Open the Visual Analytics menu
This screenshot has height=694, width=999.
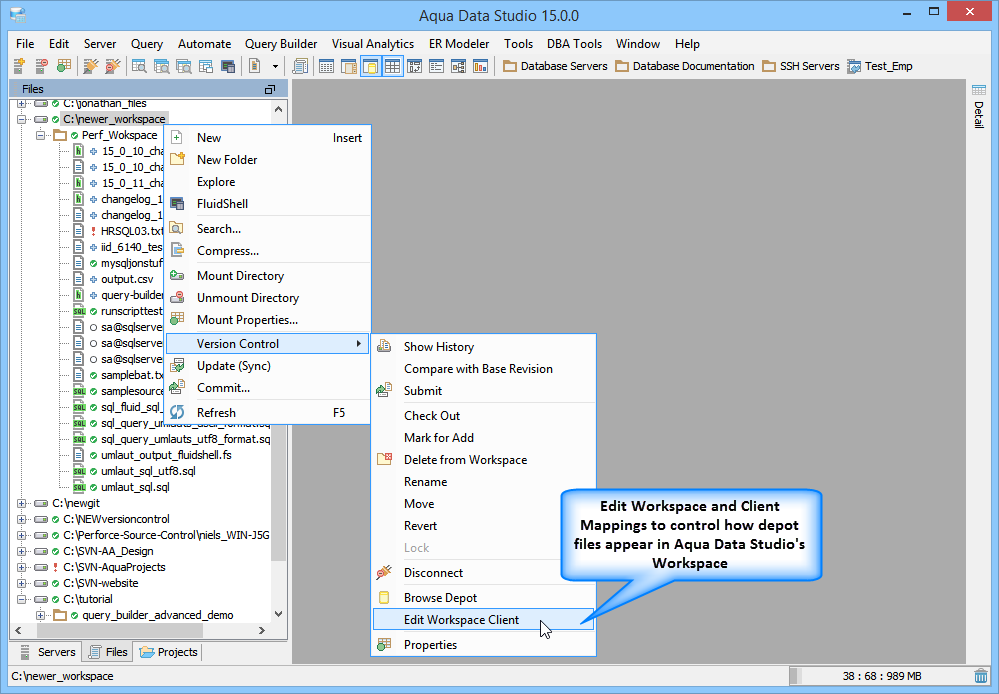pyautogui.click(x=373, y=44)
